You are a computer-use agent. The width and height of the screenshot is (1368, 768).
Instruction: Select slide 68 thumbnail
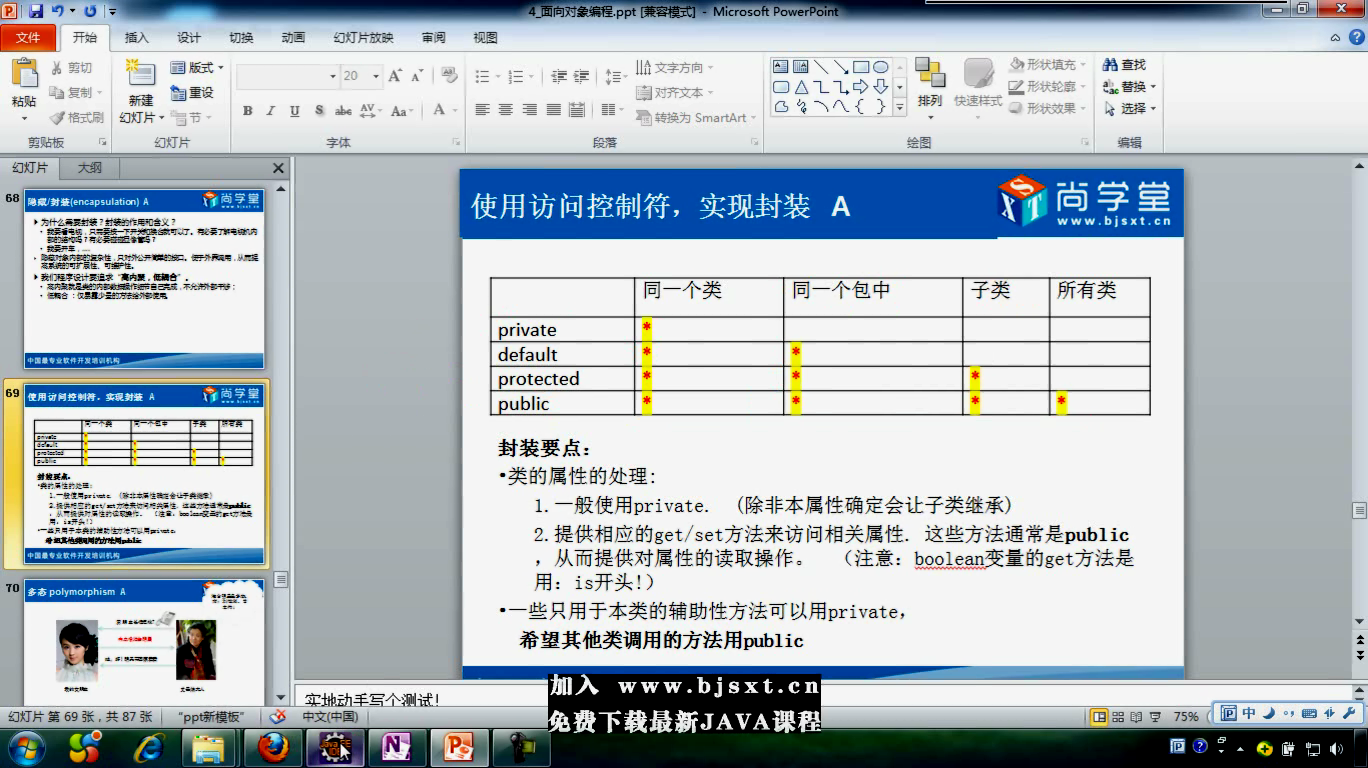tap(144, 278)
